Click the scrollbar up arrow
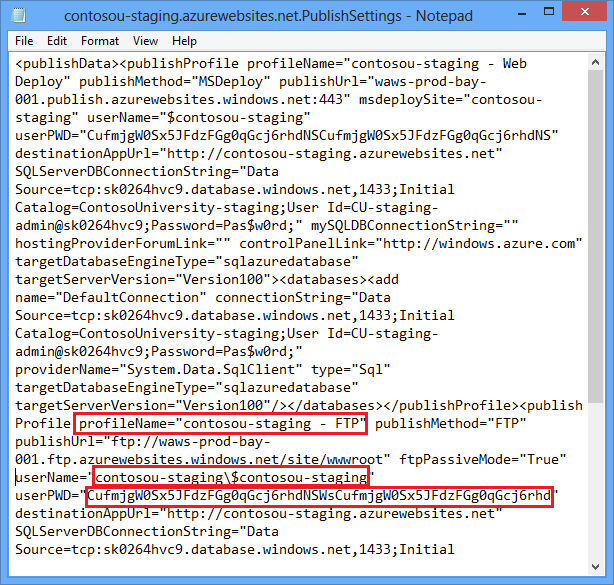 (596, 62)
